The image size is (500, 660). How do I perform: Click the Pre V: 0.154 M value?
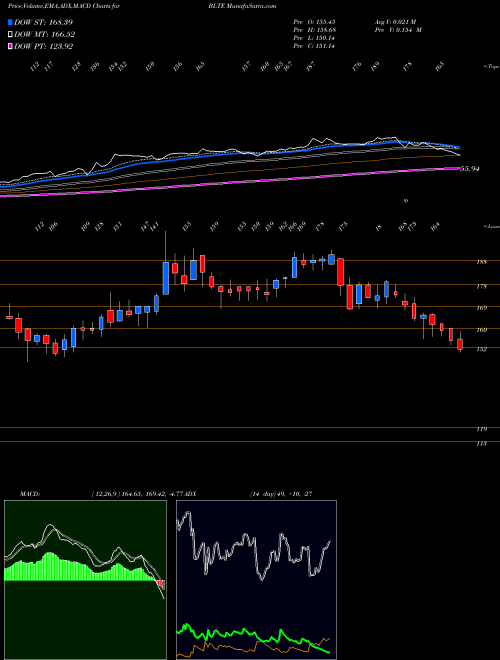point(398,30)
